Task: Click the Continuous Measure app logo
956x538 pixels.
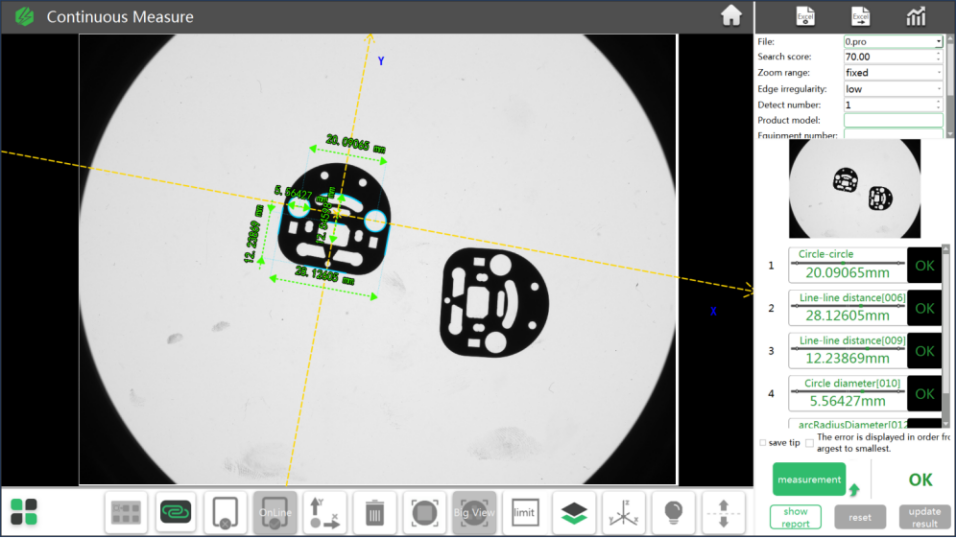Action: pyautogui.click(x=24, y=16)
